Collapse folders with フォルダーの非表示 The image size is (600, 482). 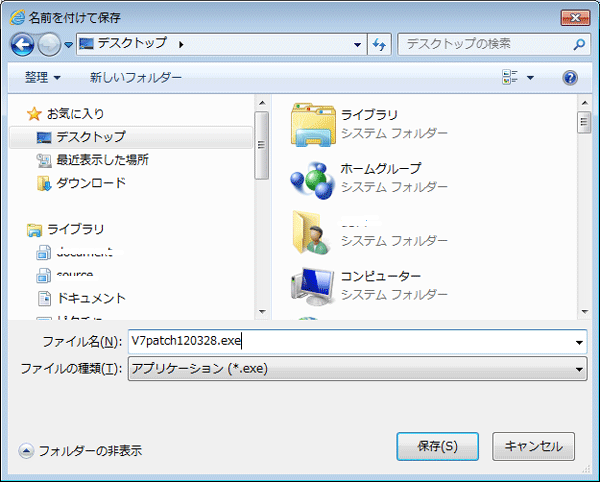tap(80, 451)
